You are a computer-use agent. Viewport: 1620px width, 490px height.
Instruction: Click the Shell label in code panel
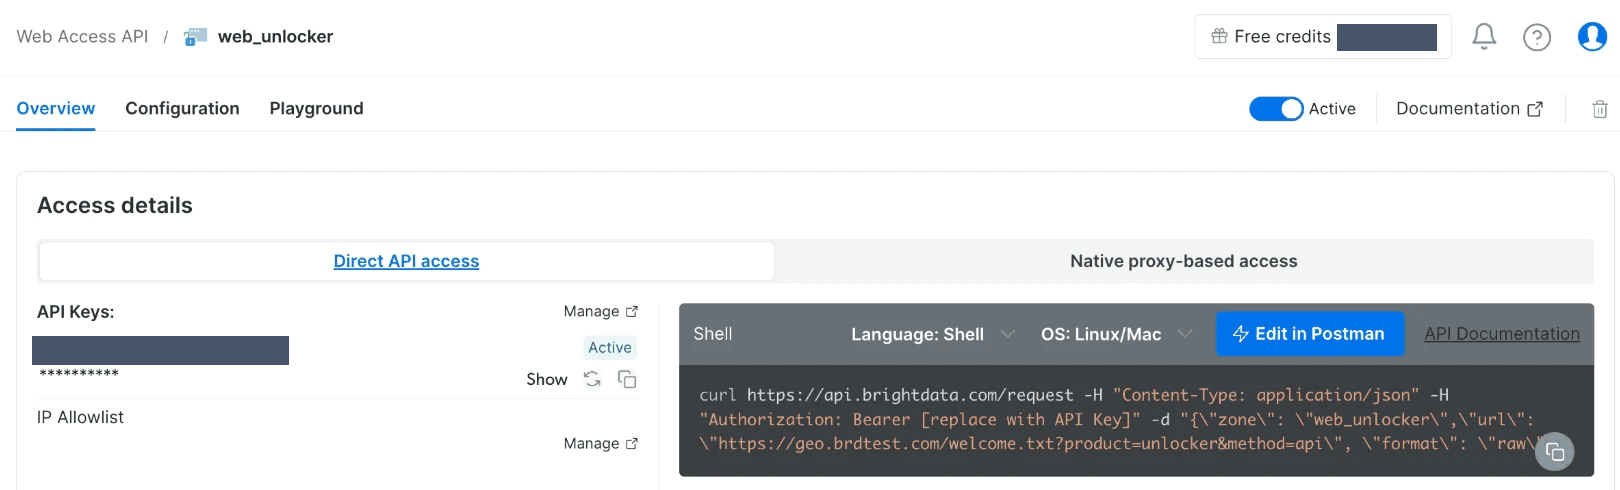(x=713, y=334)
